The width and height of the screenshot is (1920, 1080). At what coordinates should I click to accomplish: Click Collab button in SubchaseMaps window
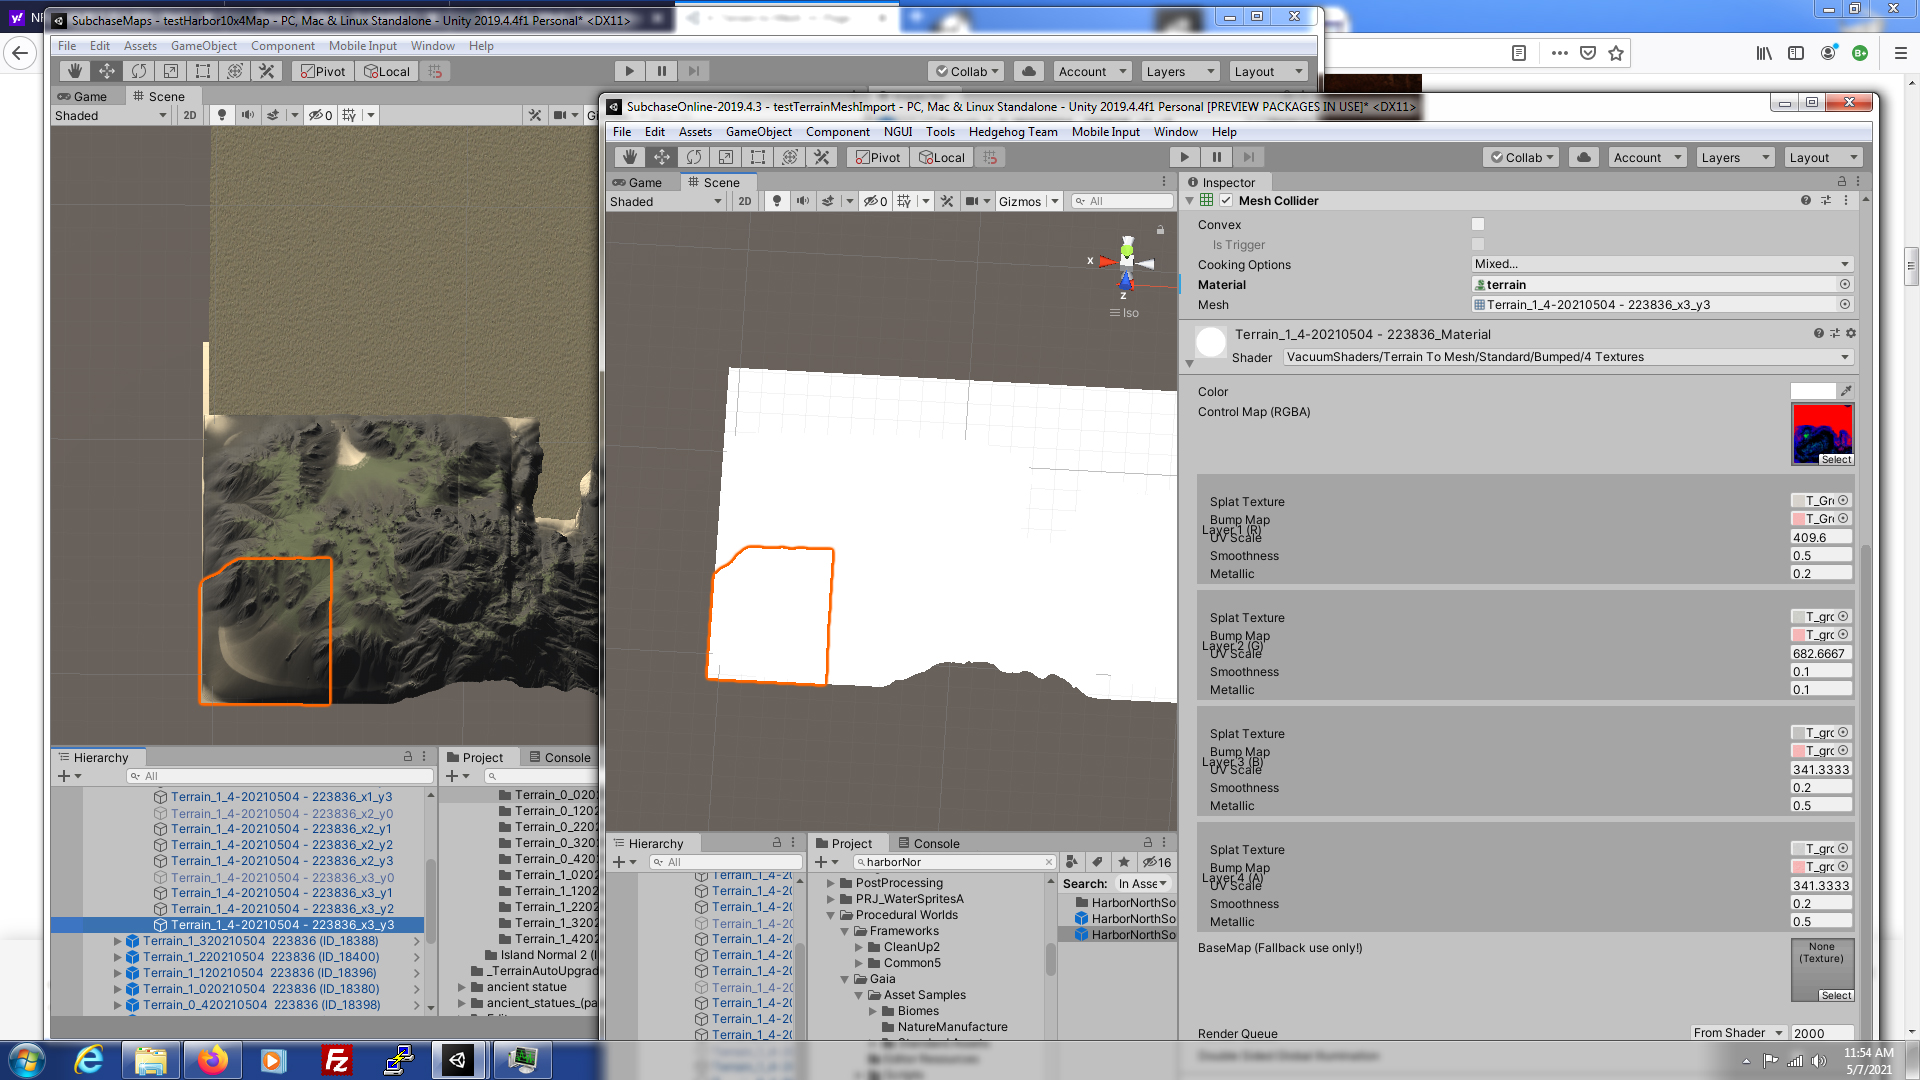pyautogui.click(x=966, y=71)
